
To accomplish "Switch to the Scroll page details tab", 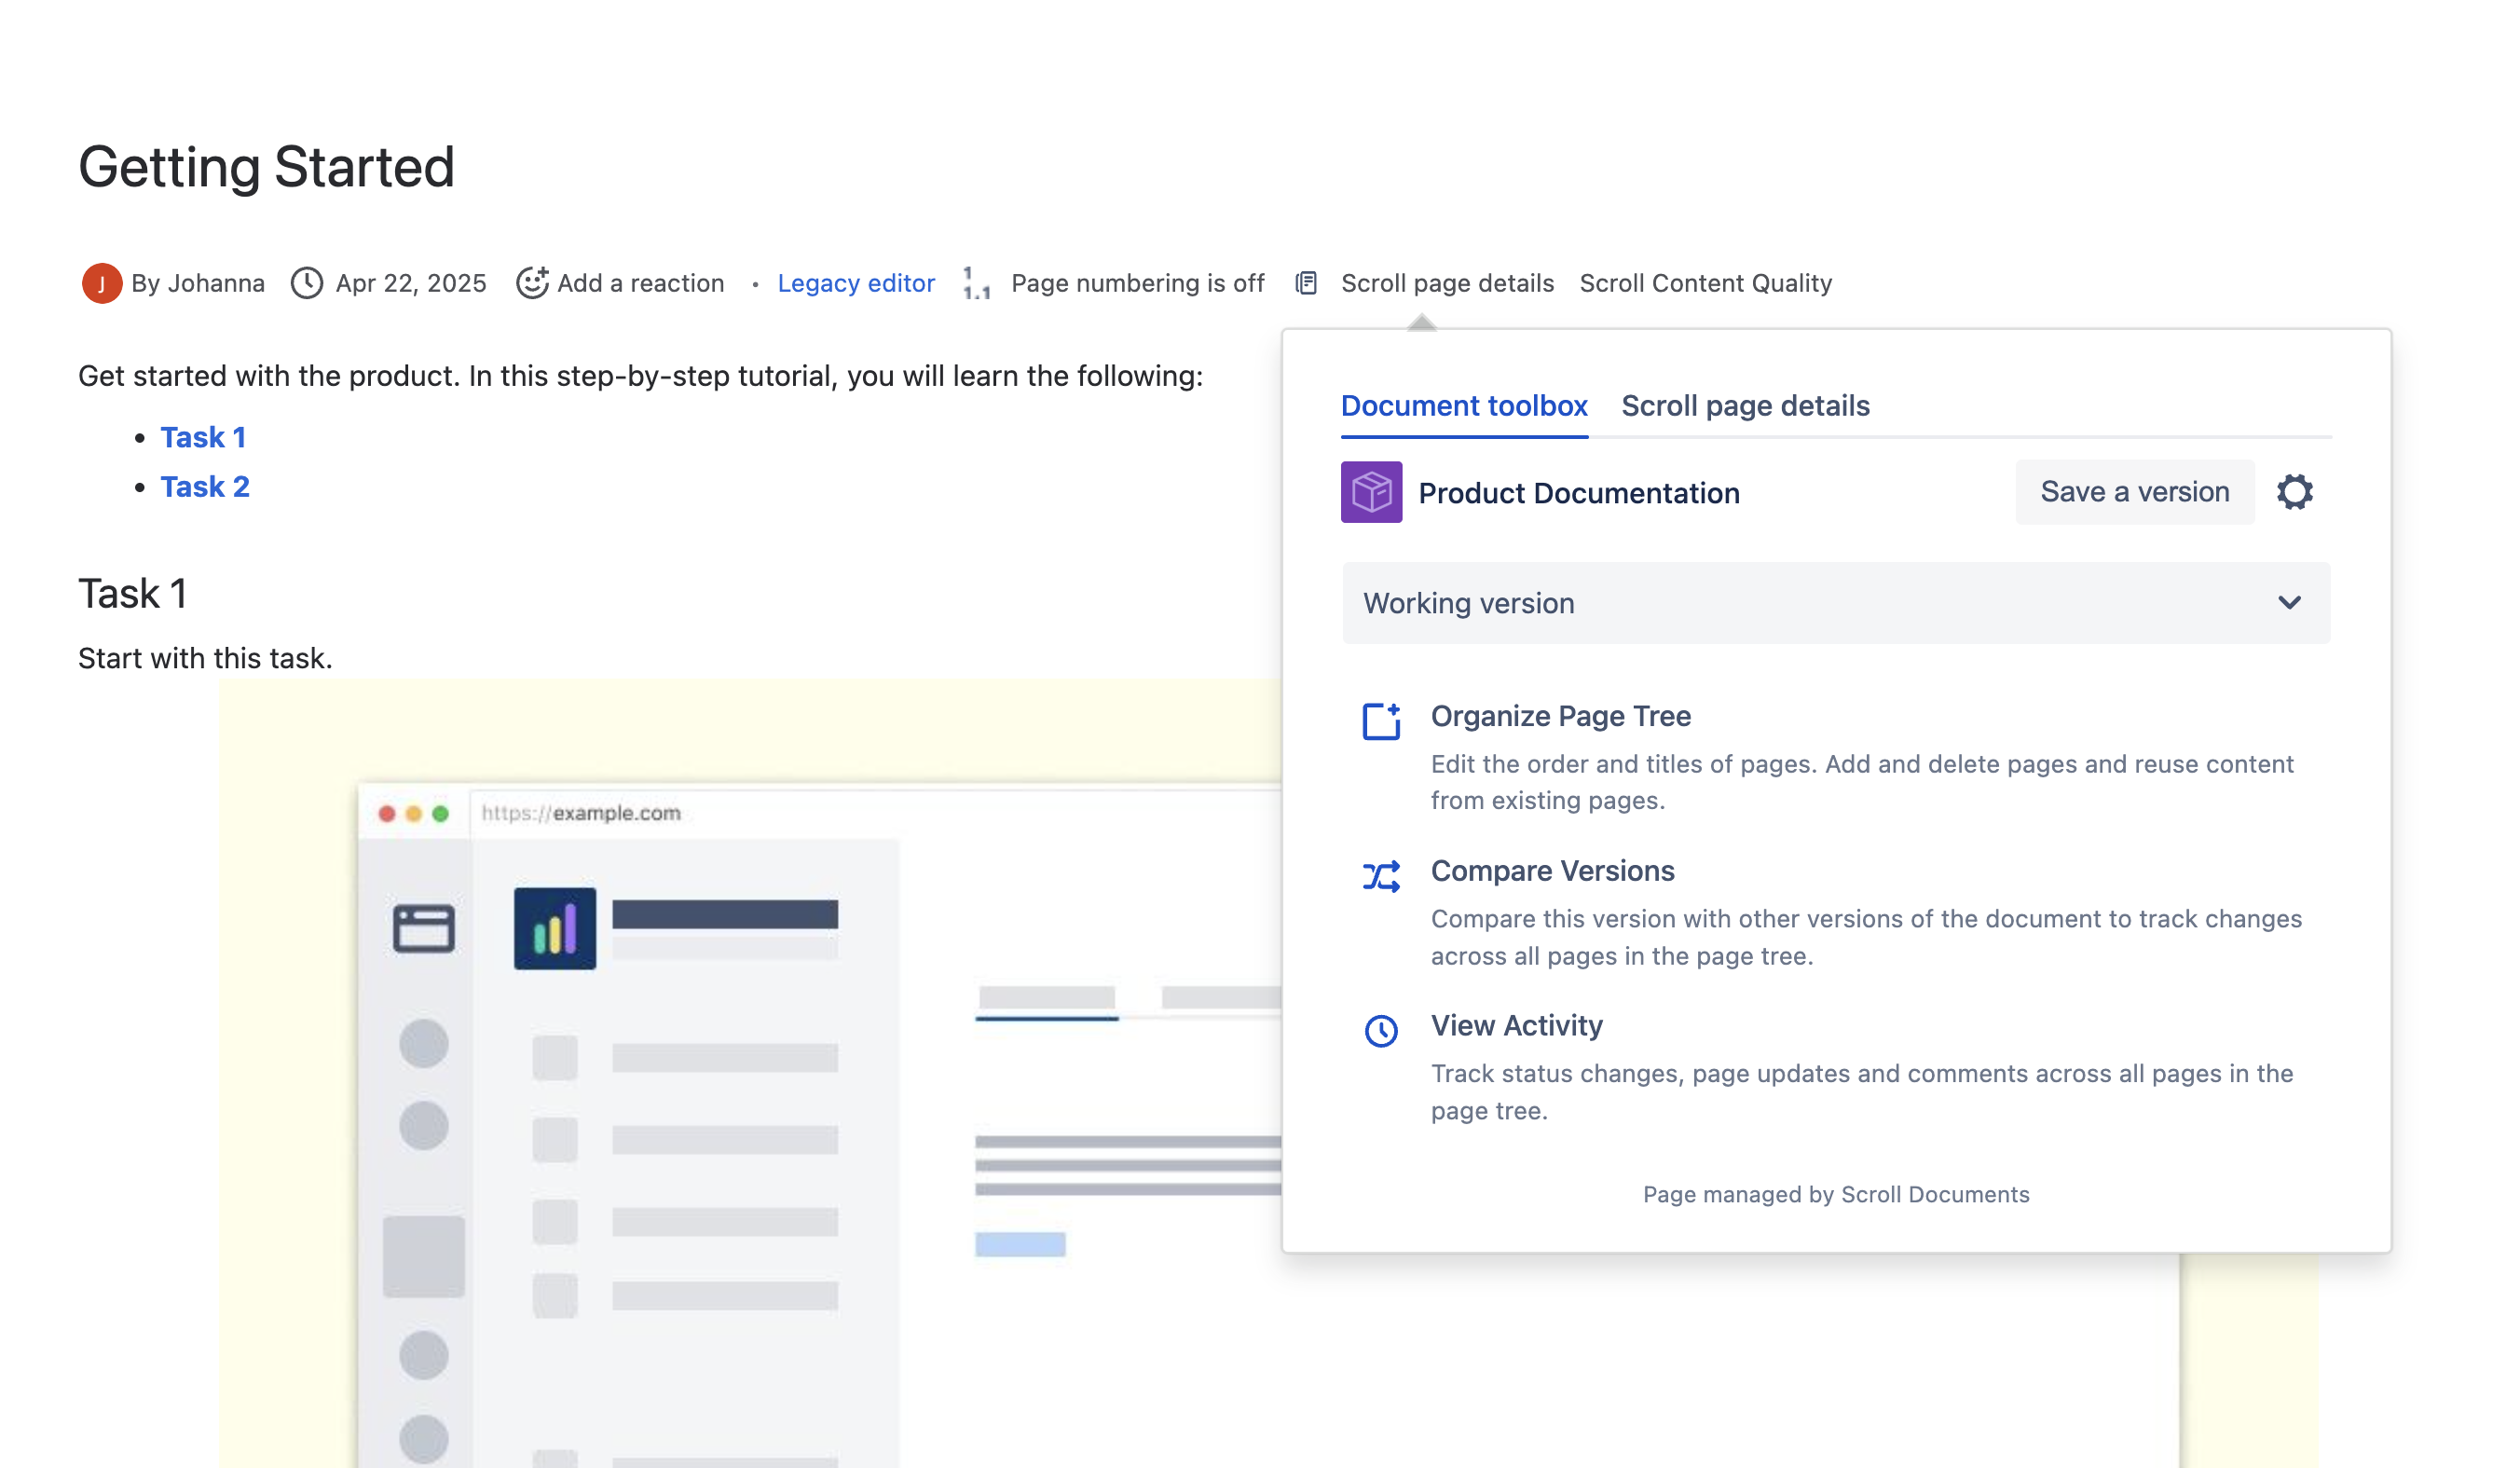I will tap(1745, 406).
